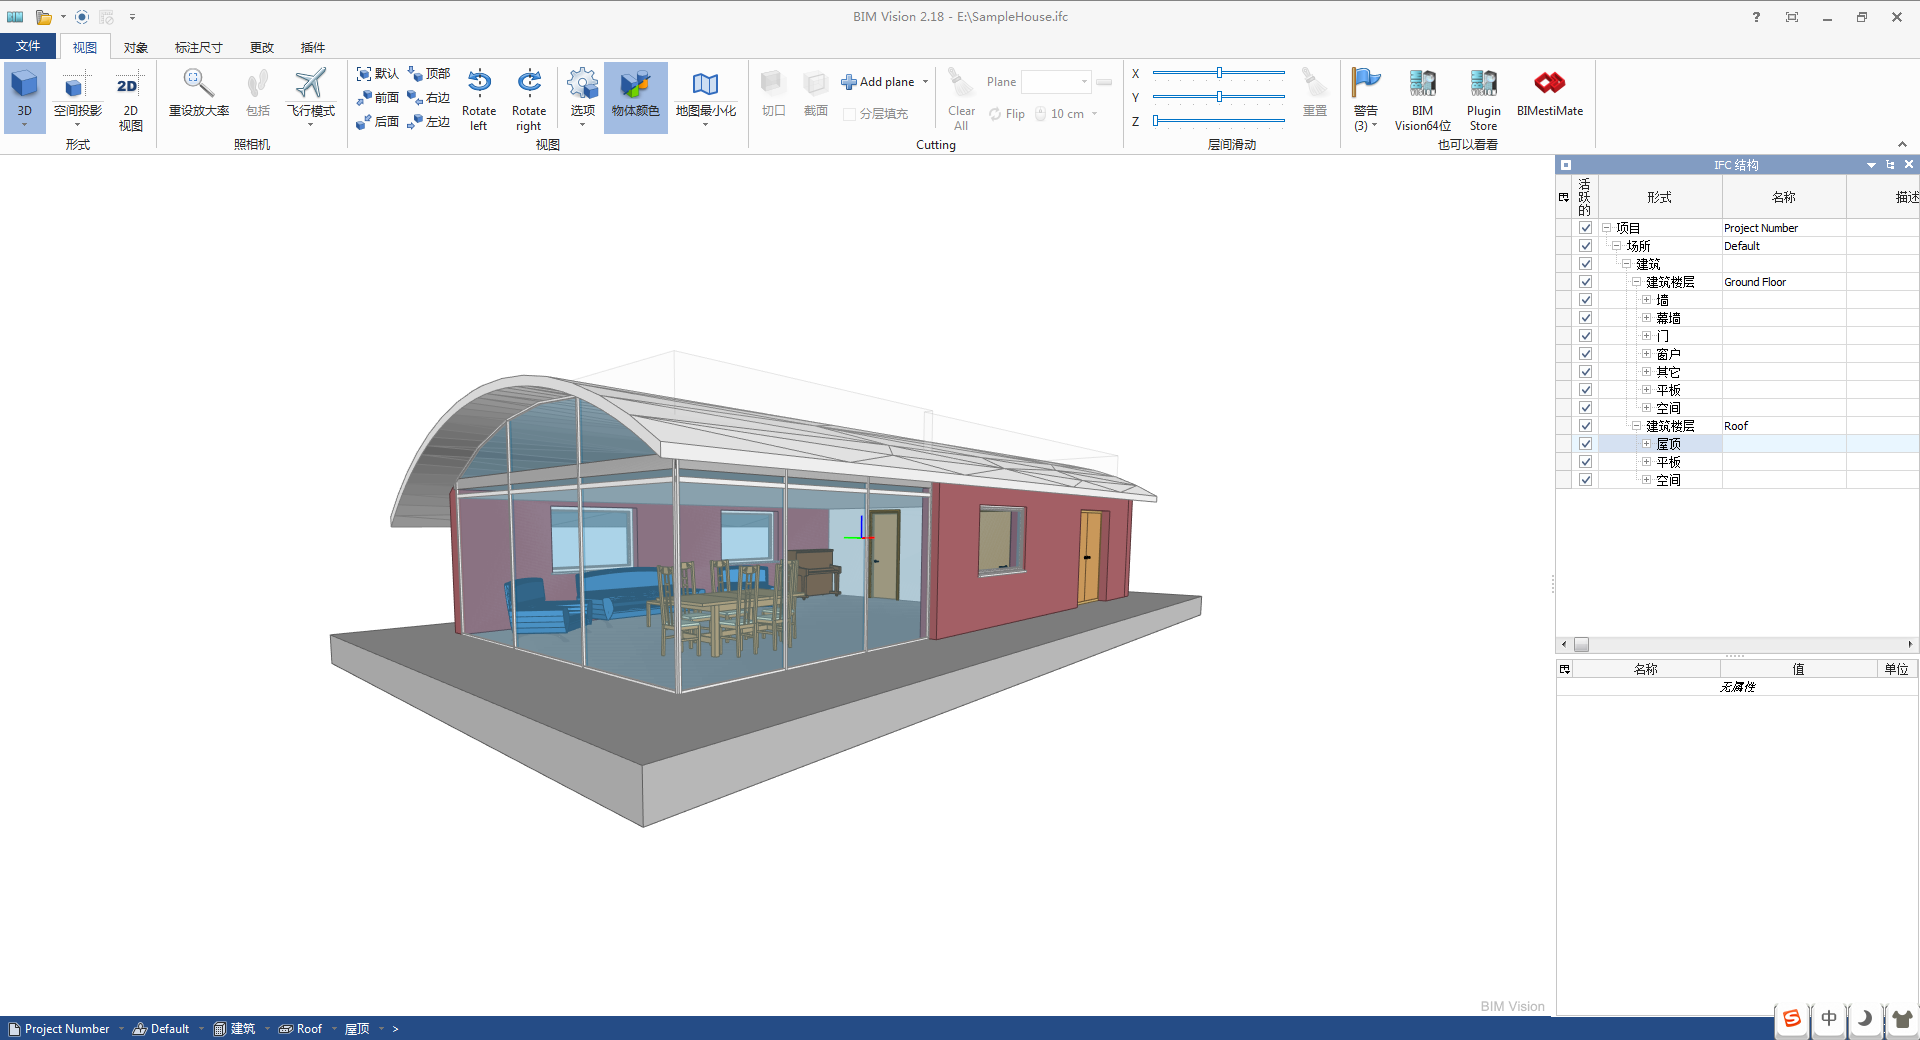Viewport: 1920px width, 1040px height.
Task: Uncheck the Ground Floor visibility checkbox
Action: coord(1585,281)
